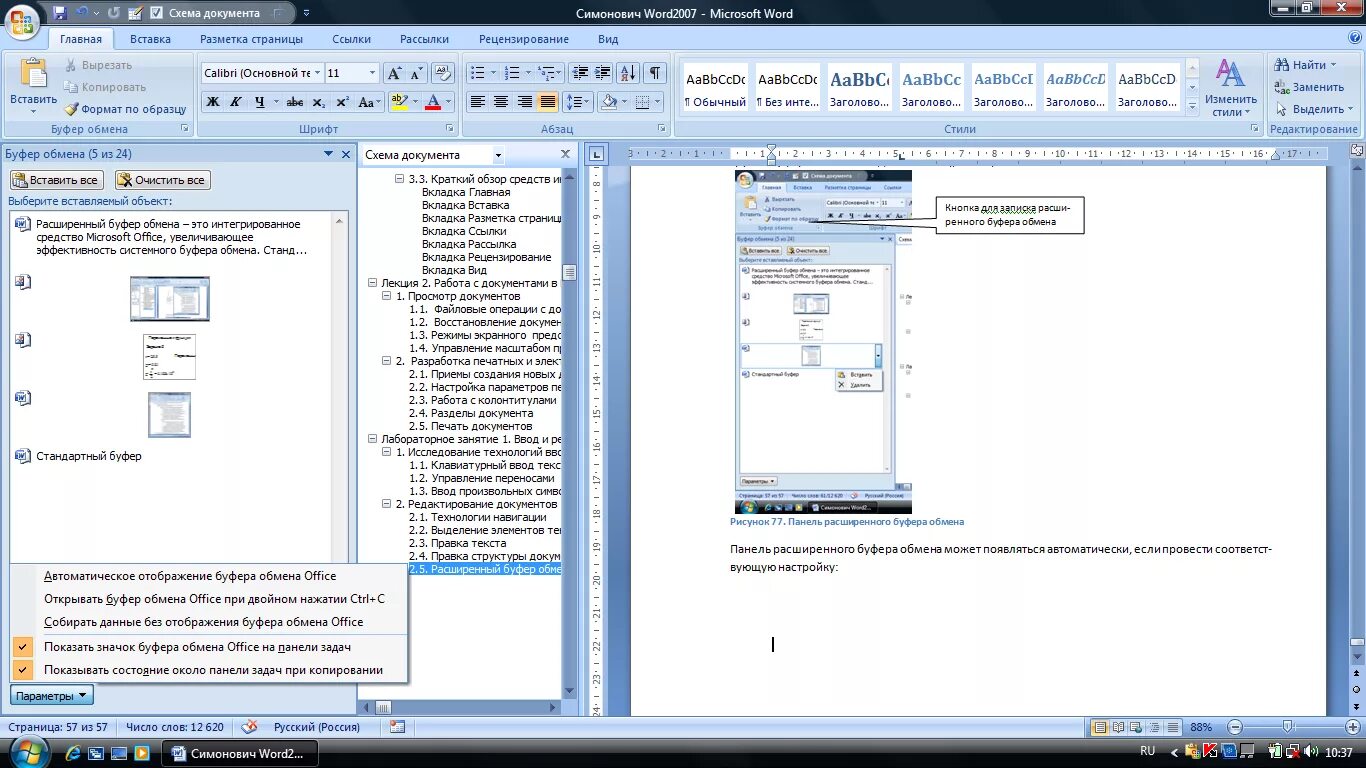Zoom in with the plus button
This screenshot has height=768, width=1366.
(x=1353, y=727)
